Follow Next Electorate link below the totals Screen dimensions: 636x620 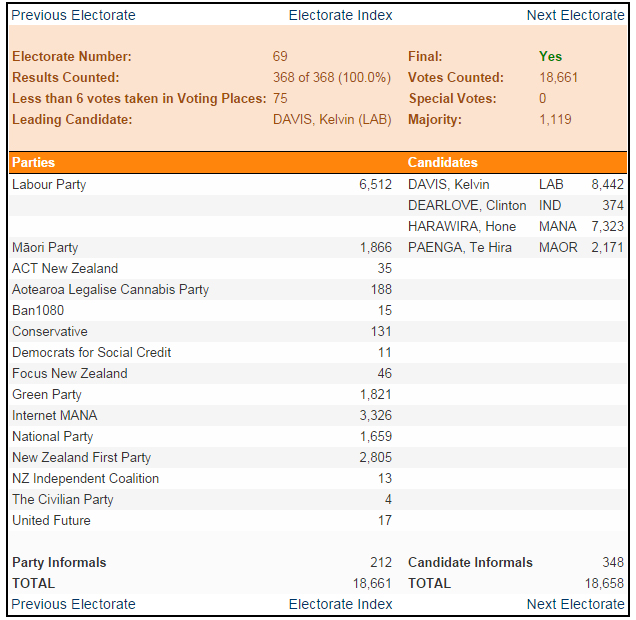click(575, 604)
